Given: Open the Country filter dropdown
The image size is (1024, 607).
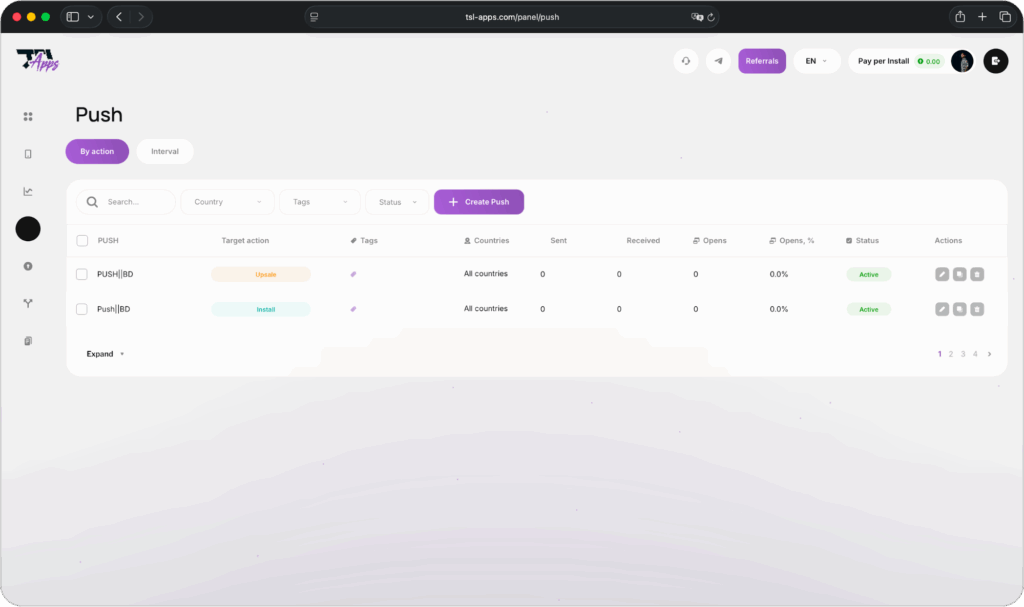Looking at the screenshot, I should coord(227,202).
